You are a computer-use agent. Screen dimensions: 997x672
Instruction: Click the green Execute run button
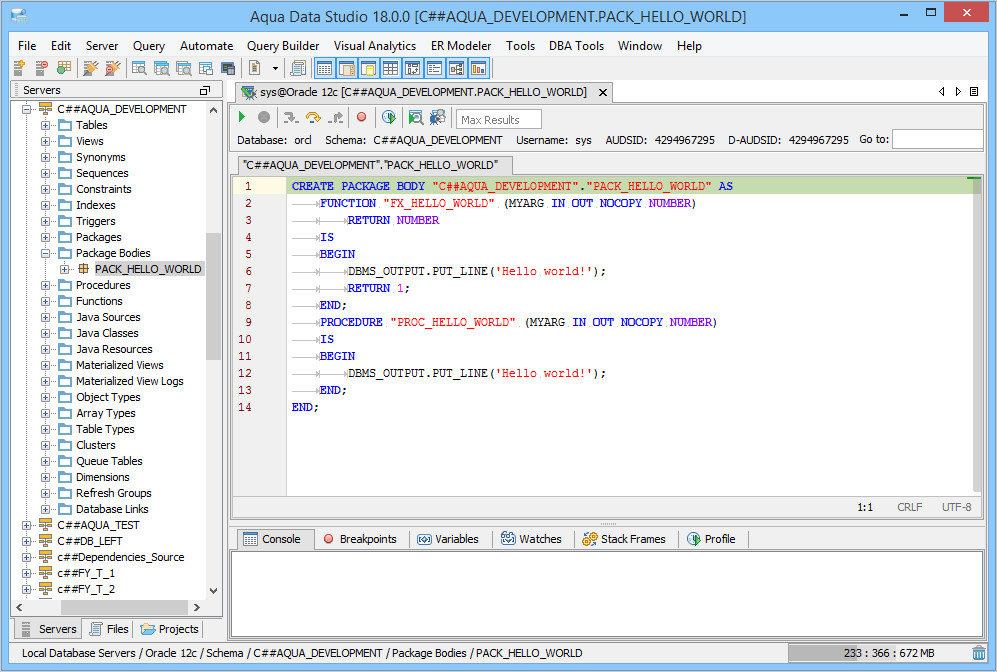tap(242, 118)
